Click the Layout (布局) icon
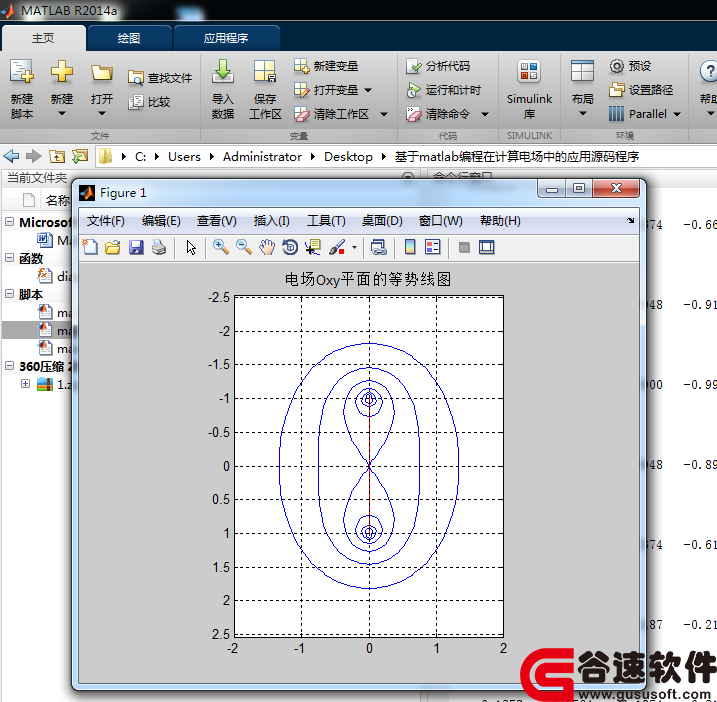This screenshot has width=717, height=702. coord(582,71)
